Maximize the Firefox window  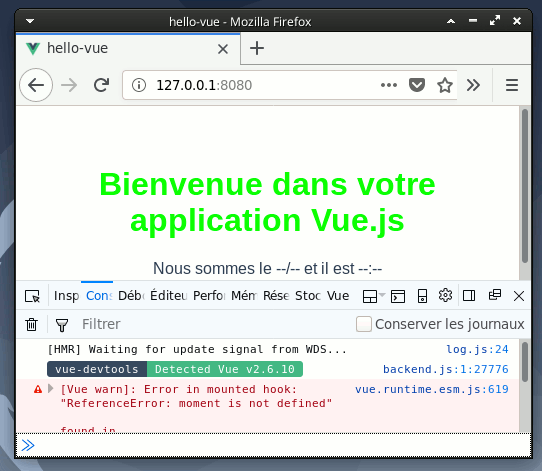[495, 21]
